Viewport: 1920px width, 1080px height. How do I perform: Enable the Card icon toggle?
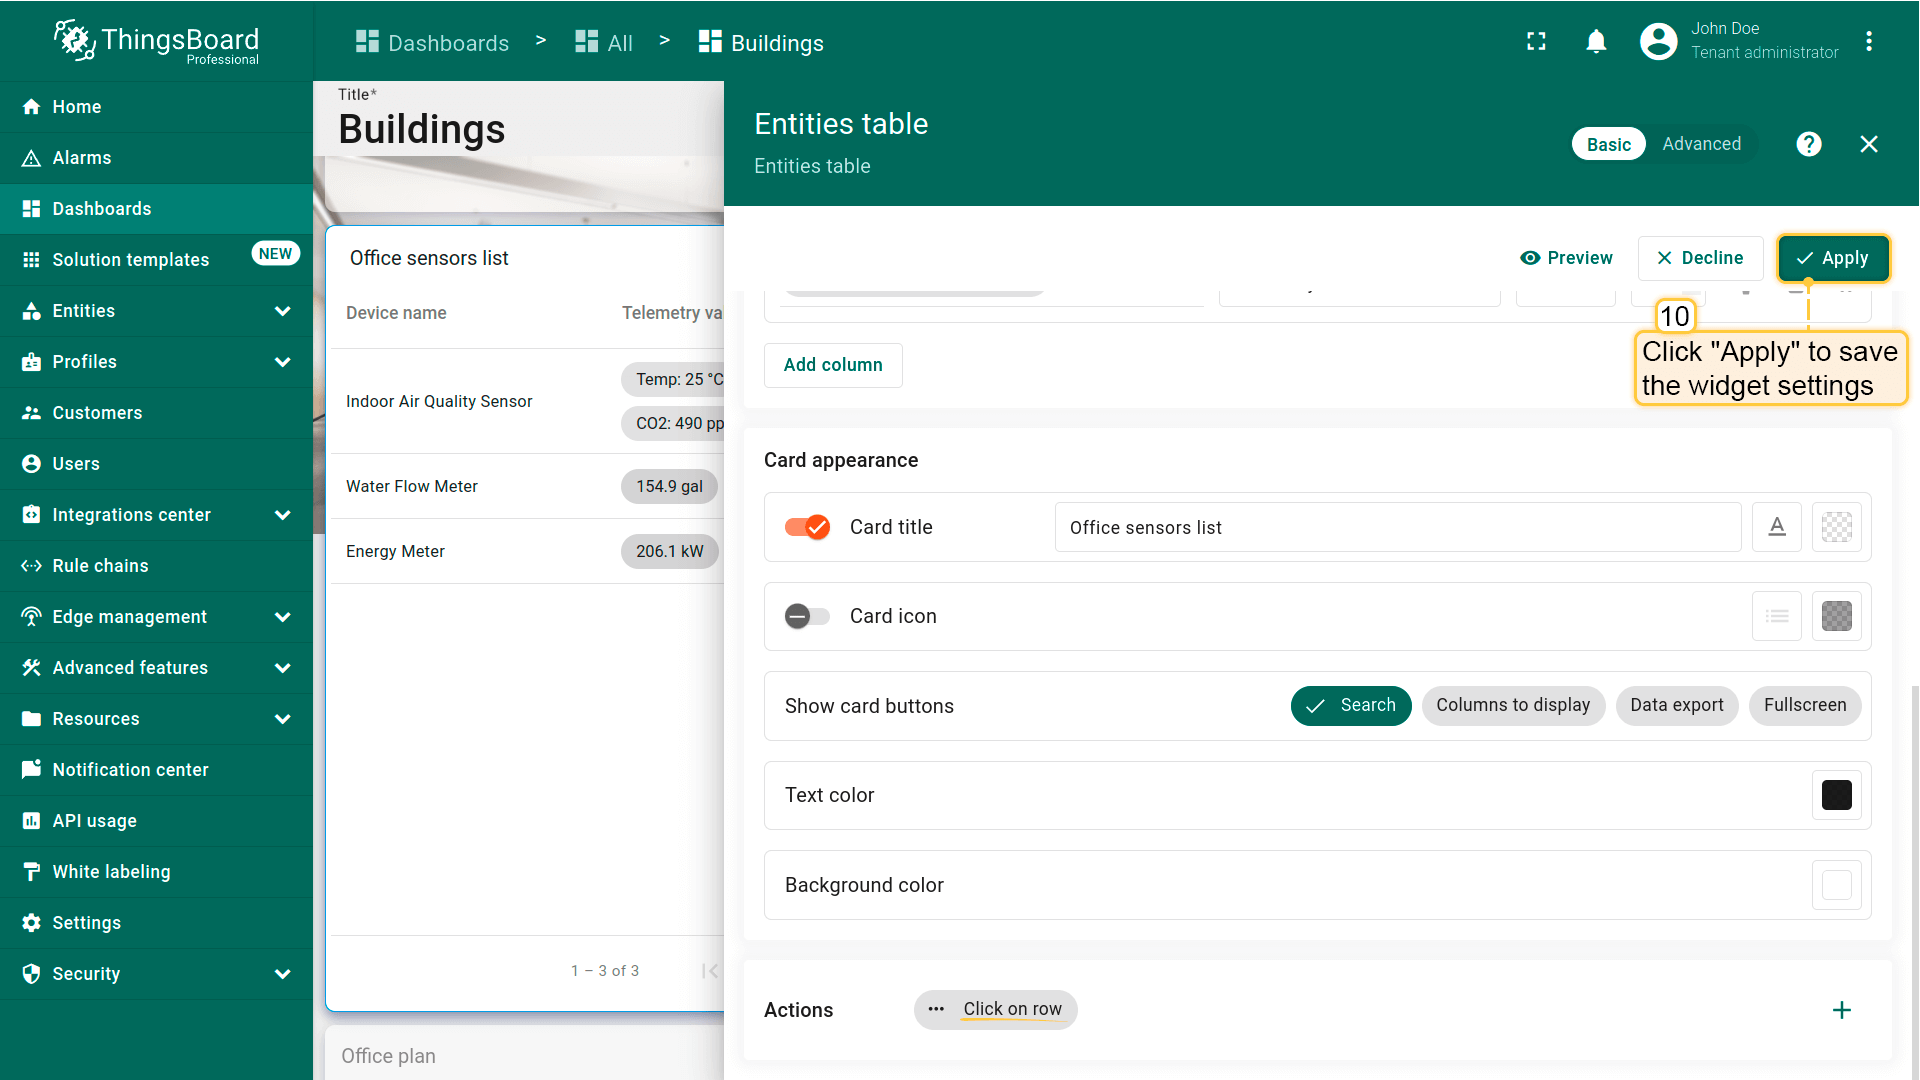pos(807,616)
